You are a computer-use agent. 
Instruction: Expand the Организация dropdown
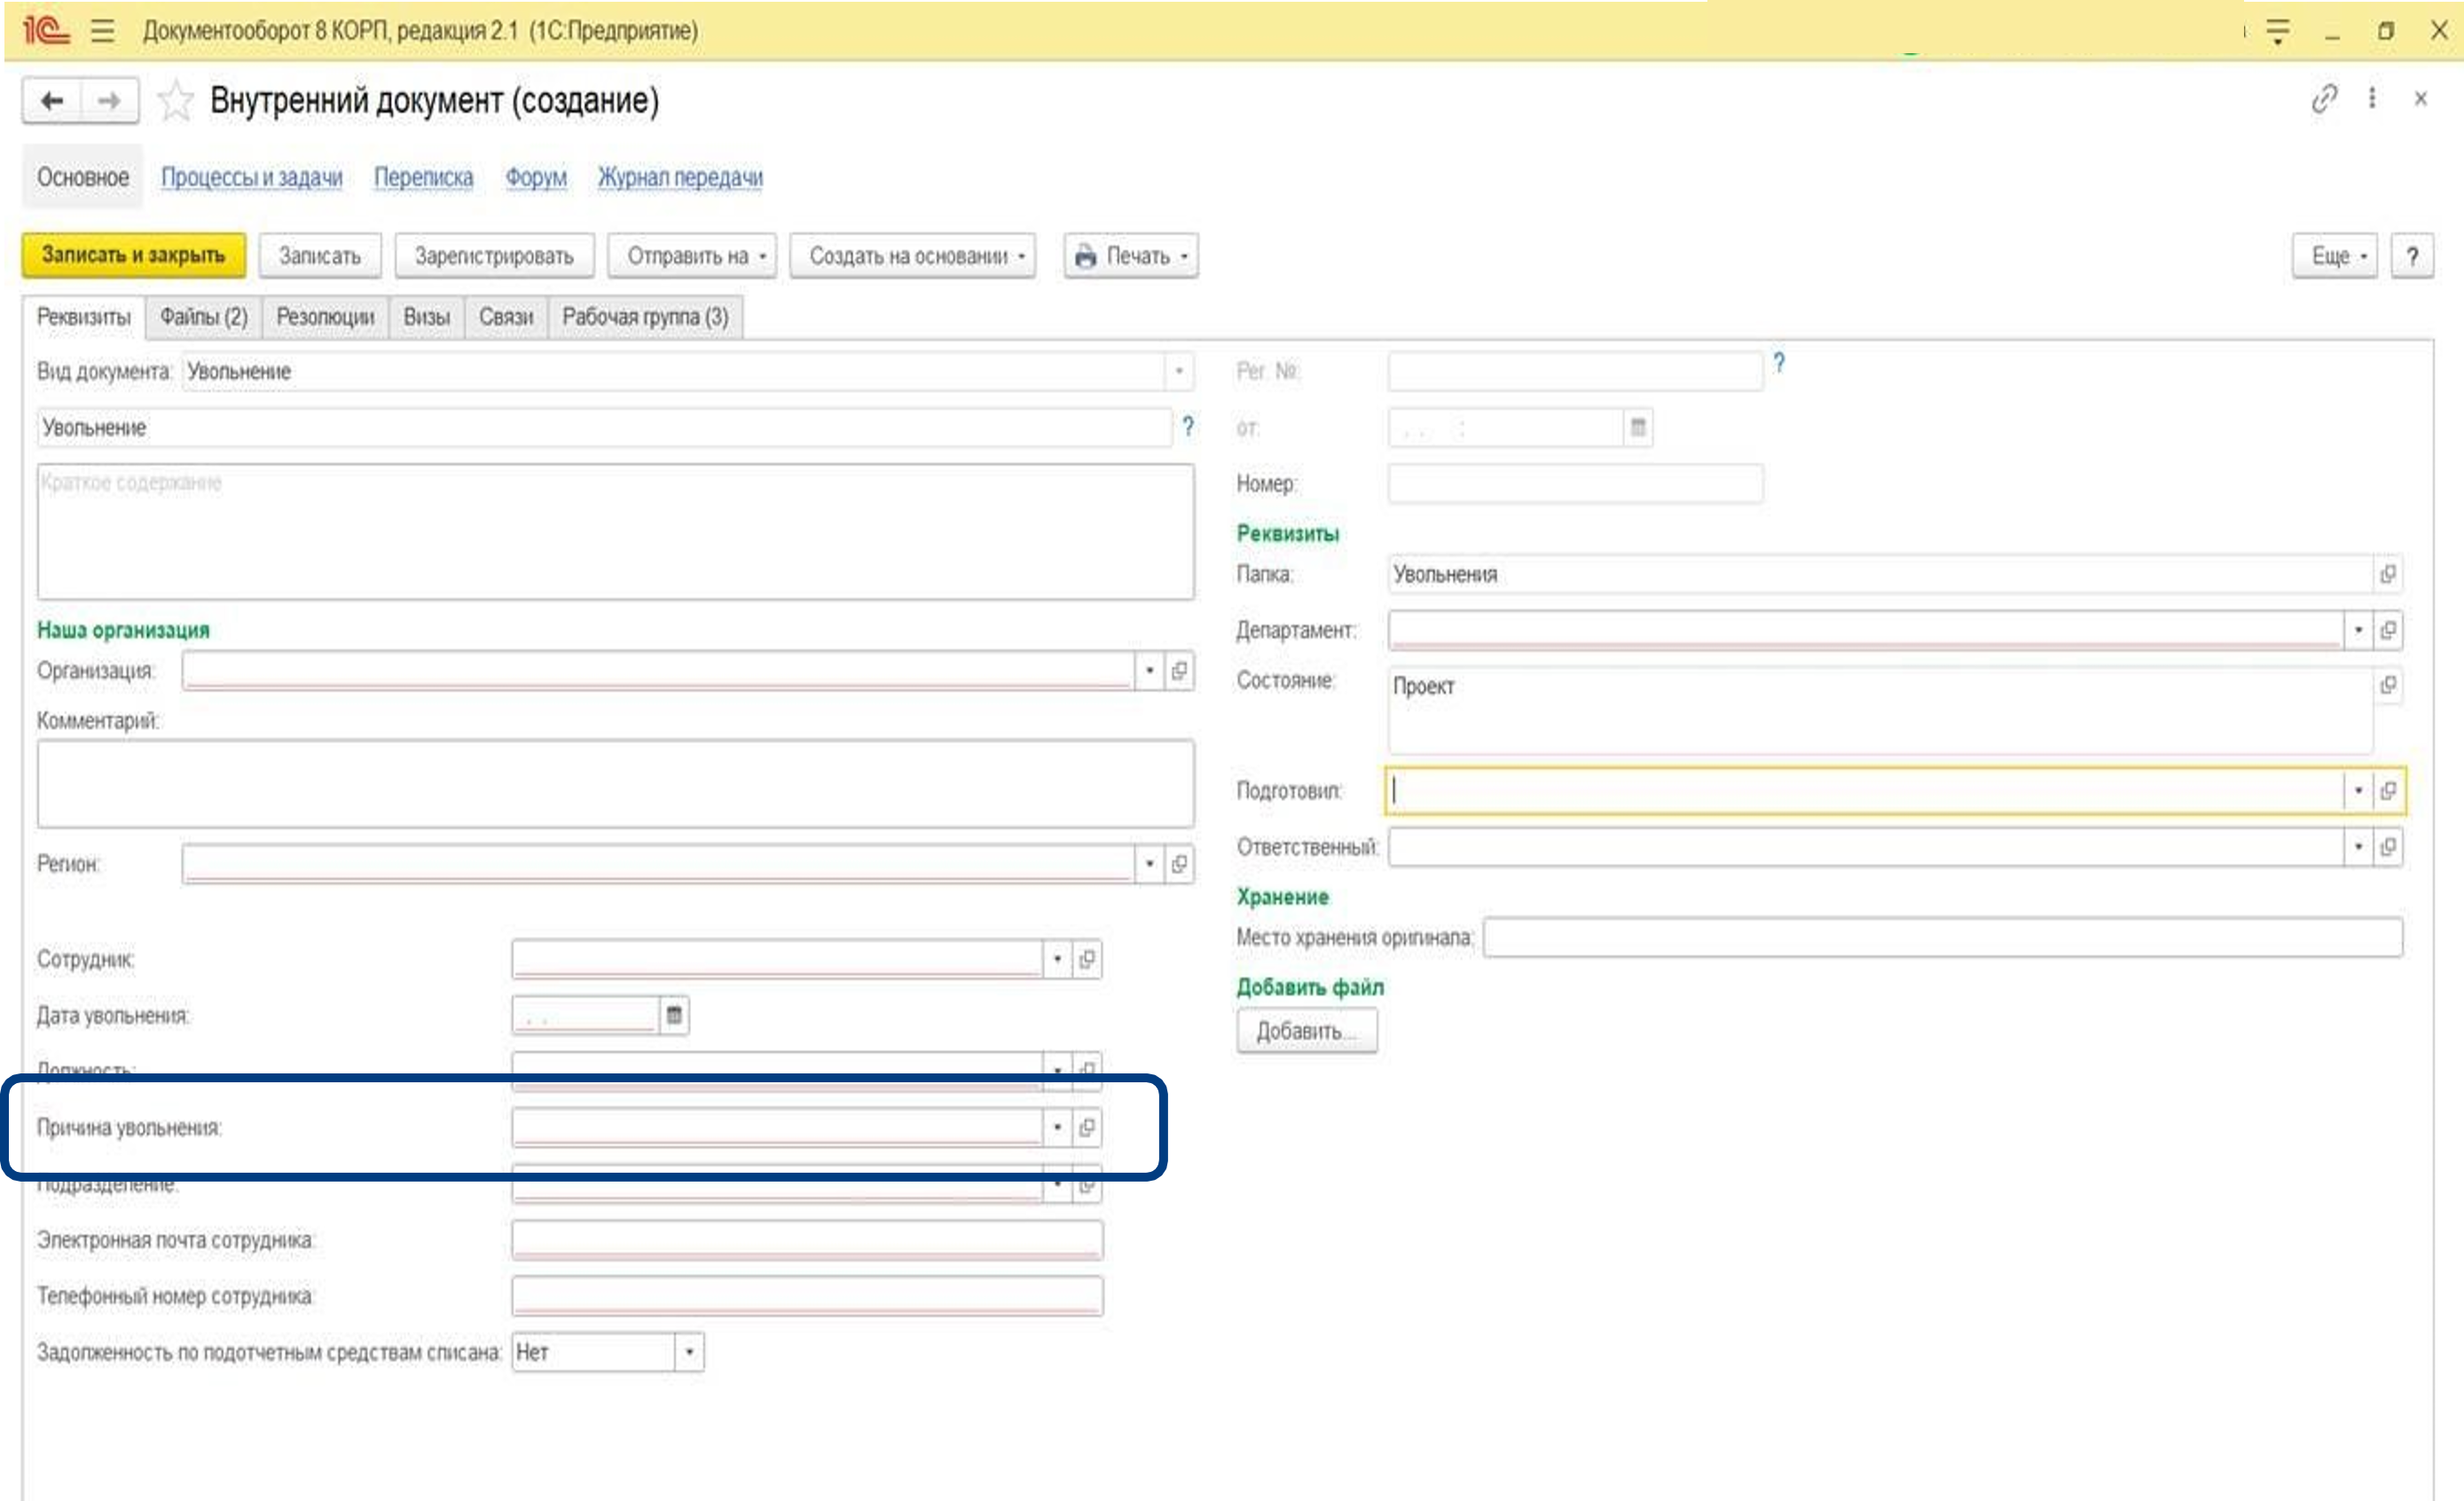point(1149,670)
